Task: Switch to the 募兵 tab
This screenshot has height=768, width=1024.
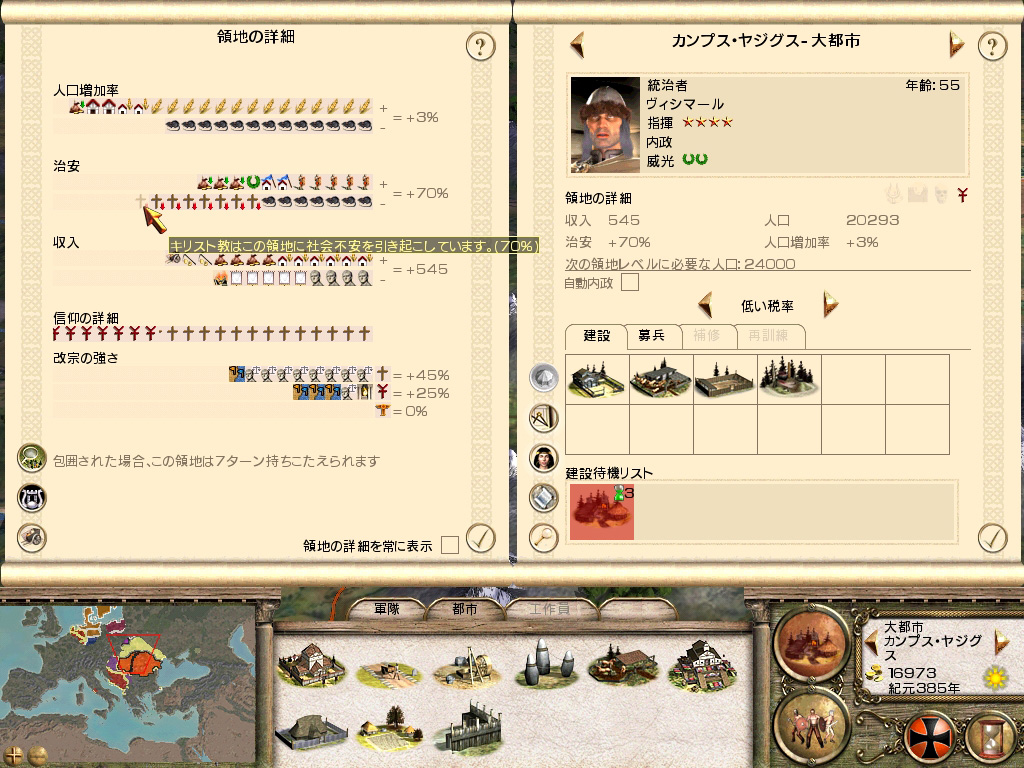Action: pos(651,336)
